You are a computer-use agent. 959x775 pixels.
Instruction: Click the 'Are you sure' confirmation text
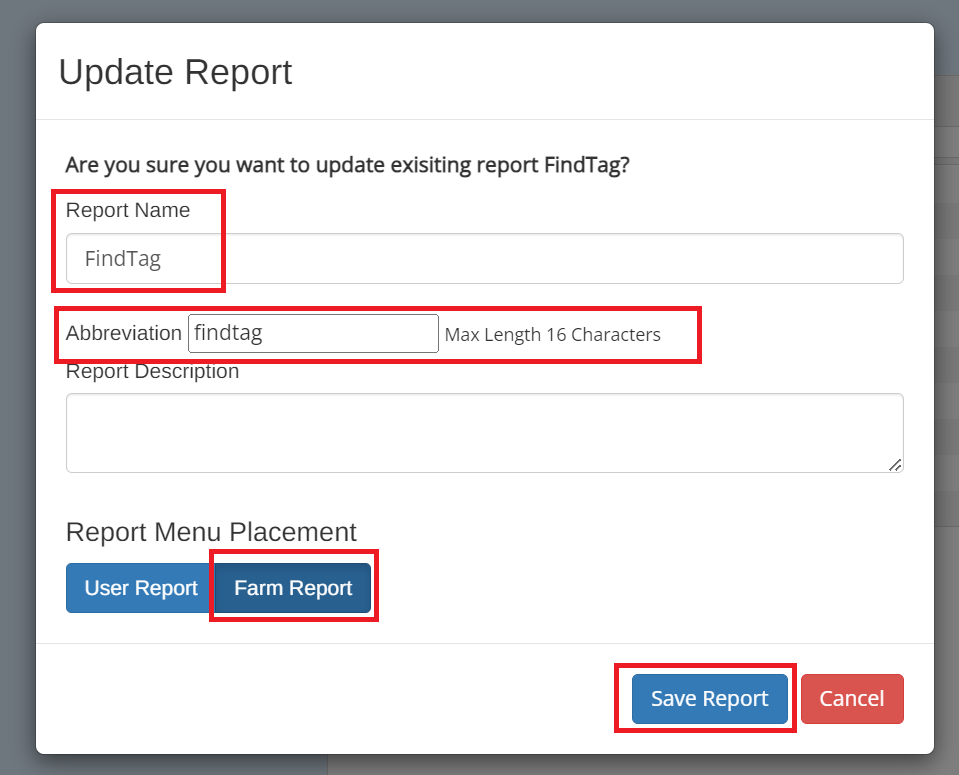click(347, 165)
